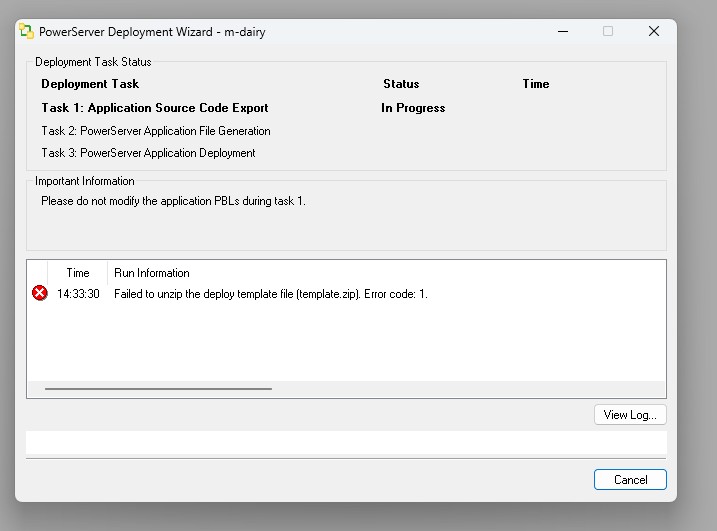Minimize the Deployment Wizard window

point(561,31)
